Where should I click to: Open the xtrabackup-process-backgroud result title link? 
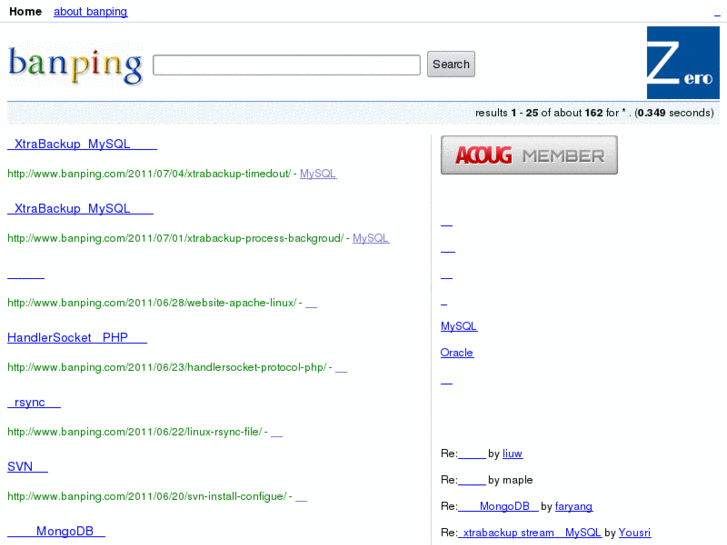(x=80, y=209)
